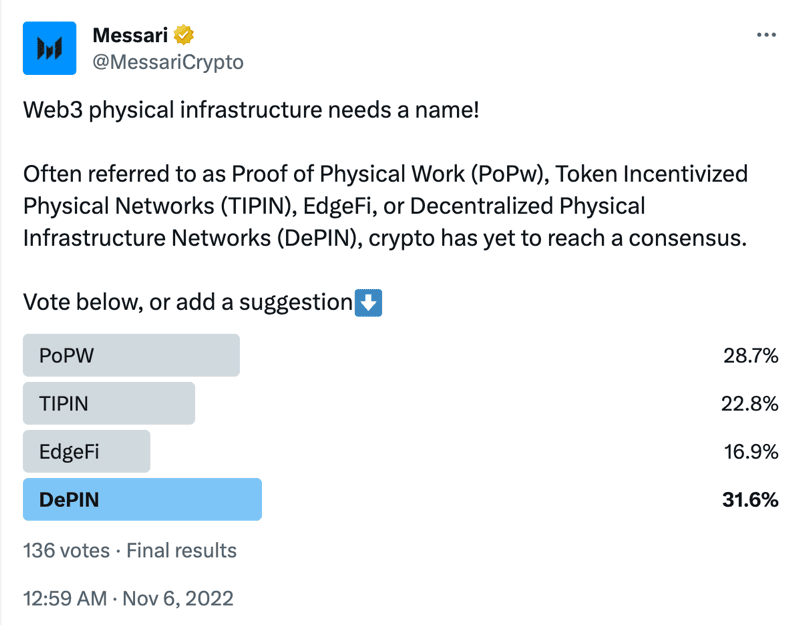Open the Messari display name link
Image resolution: width=793 pixels, height=625 pixels.
coord(130,36)
